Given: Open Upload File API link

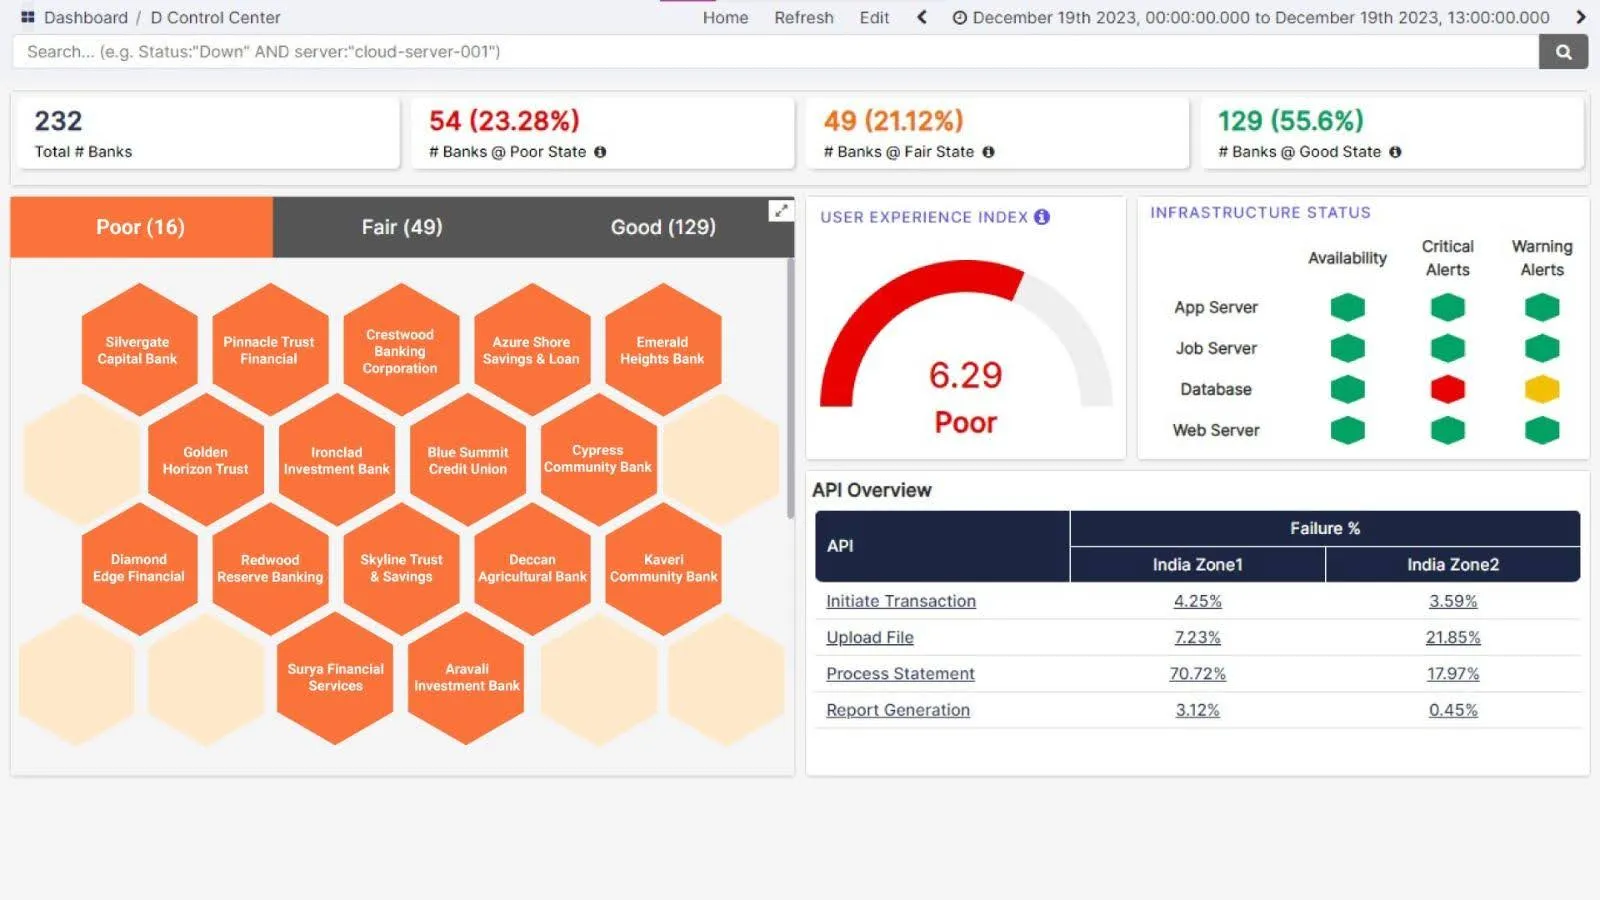Looking at the screenshot, I should coord(870,637).
